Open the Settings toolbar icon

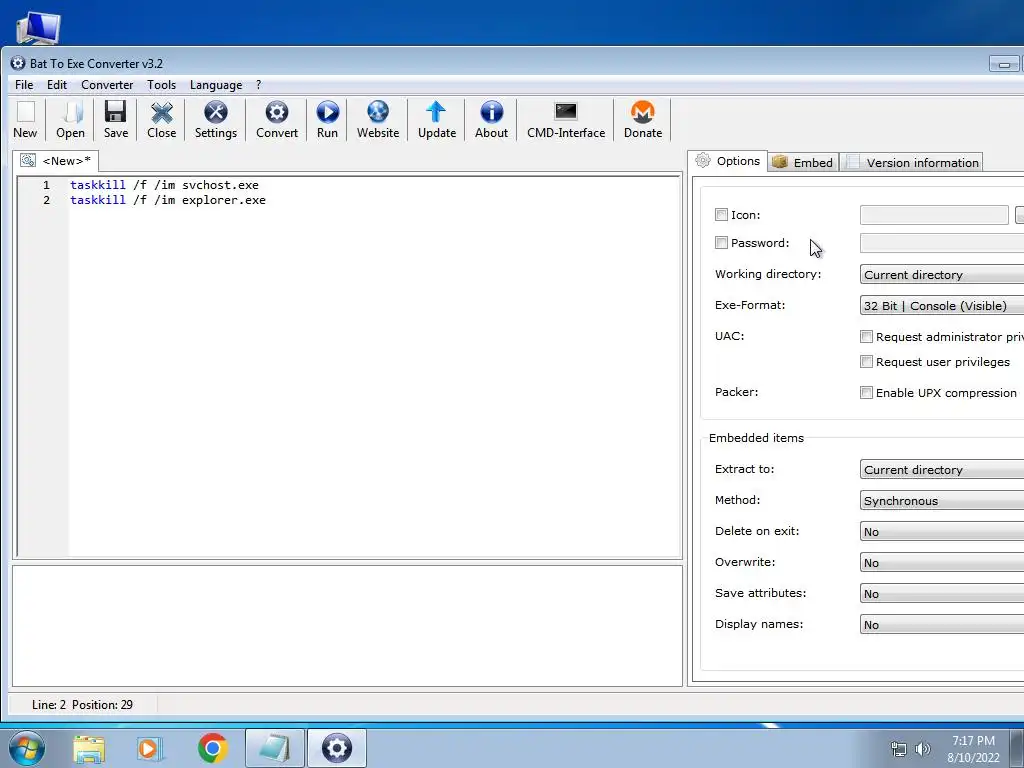[x=216, y=119]
